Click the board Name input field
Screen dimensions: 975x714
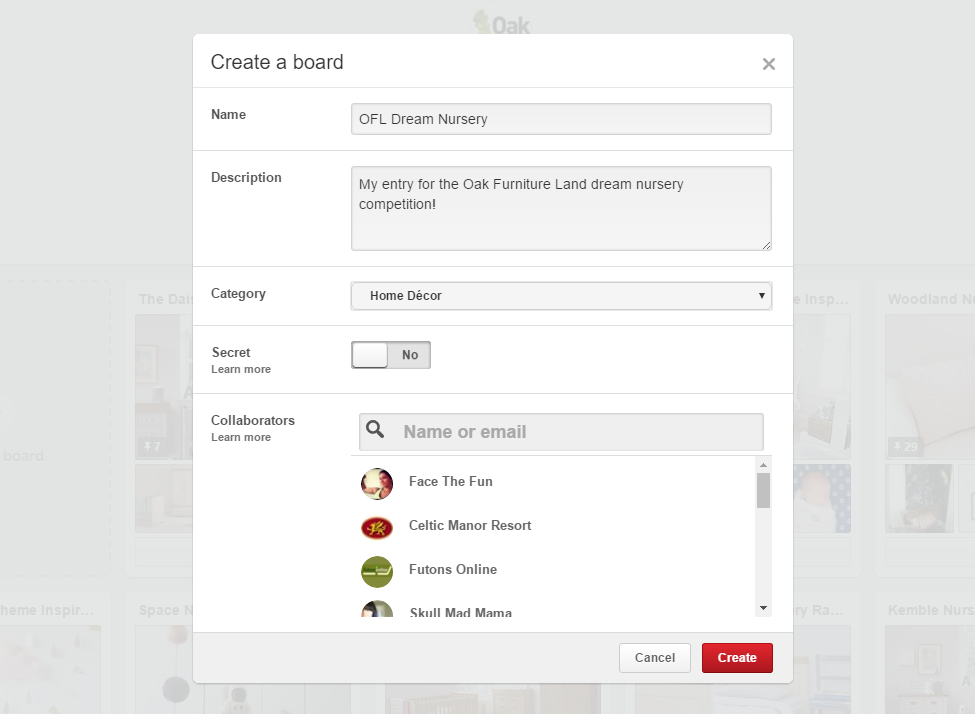[x=561, y=119]
